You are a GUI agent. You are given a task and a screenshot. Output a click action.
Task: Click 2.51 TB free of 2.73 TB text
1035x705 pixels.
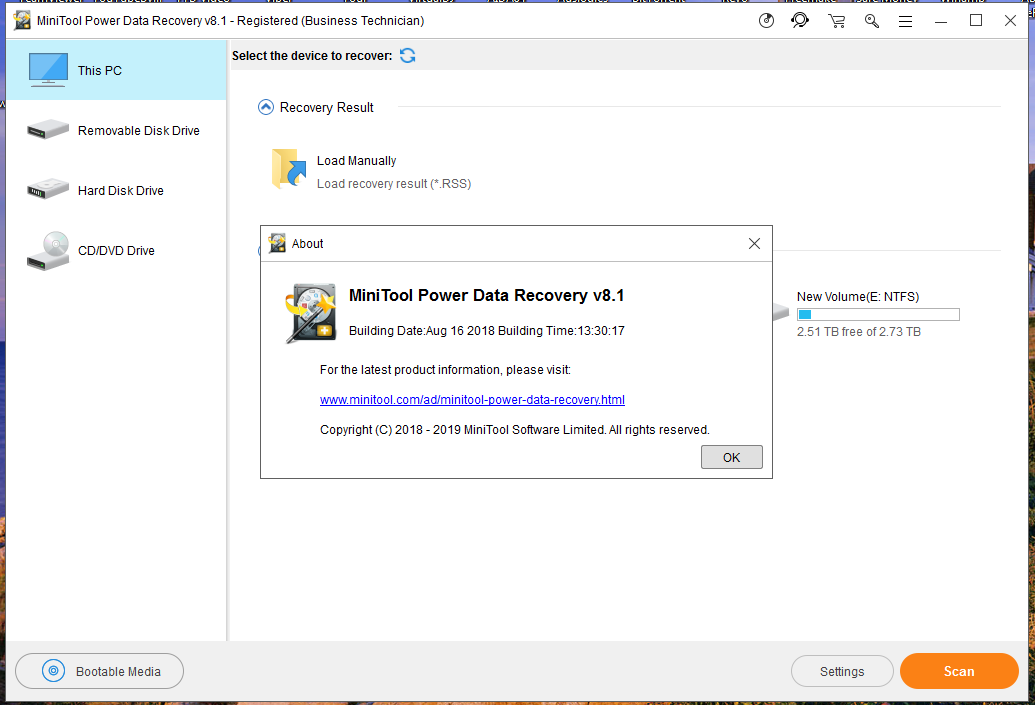coord(859,331)
